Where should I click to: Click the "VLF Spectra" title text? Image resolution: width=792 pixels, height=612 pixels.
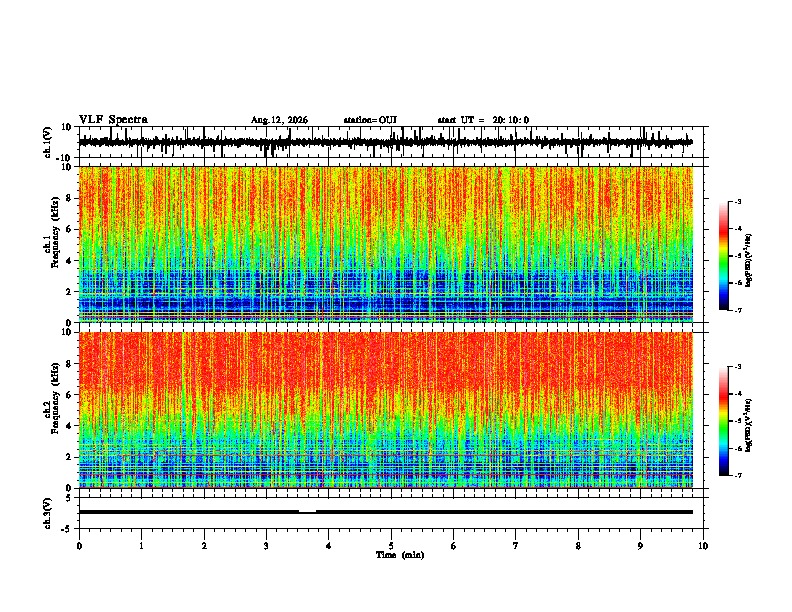[x=113, y=120]
